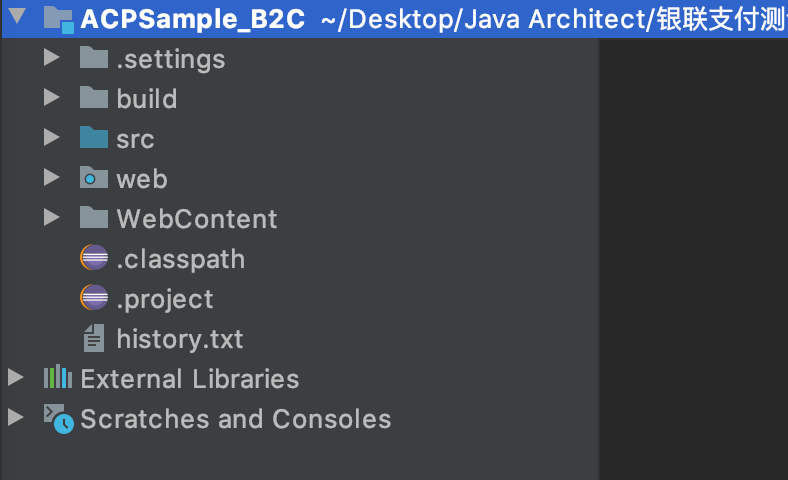
Task: Click the Eclipse icon beside .classpath
Action: [94, 258]
